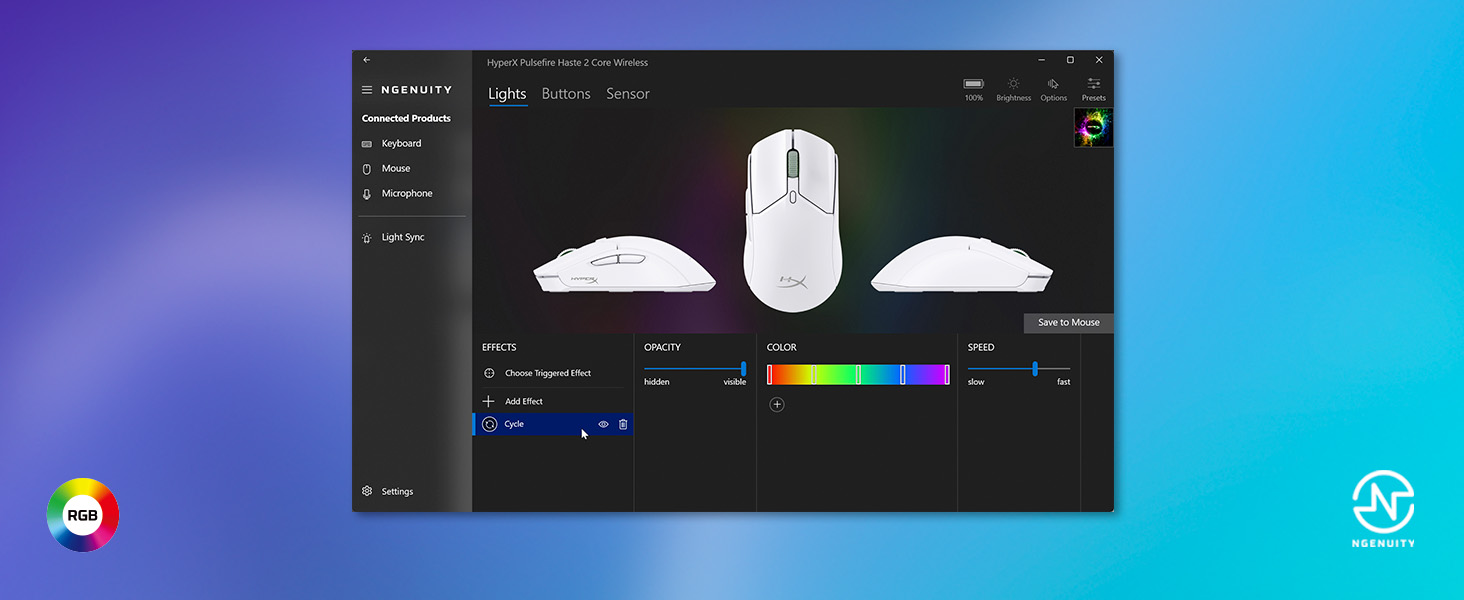Open the Sensor tab
Image resolution: width=1464 pixels, height=600 pixels.
628,93
